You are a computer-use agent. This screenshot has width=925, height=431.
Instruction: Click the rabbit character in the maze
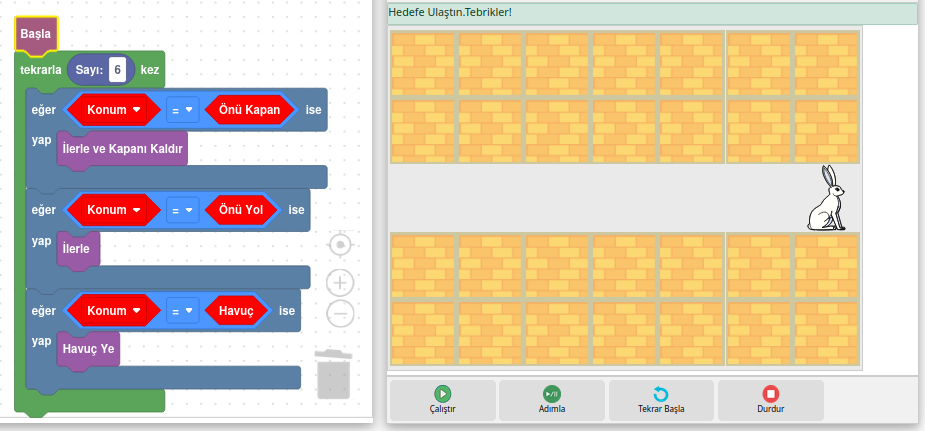[x=826, y=199]
